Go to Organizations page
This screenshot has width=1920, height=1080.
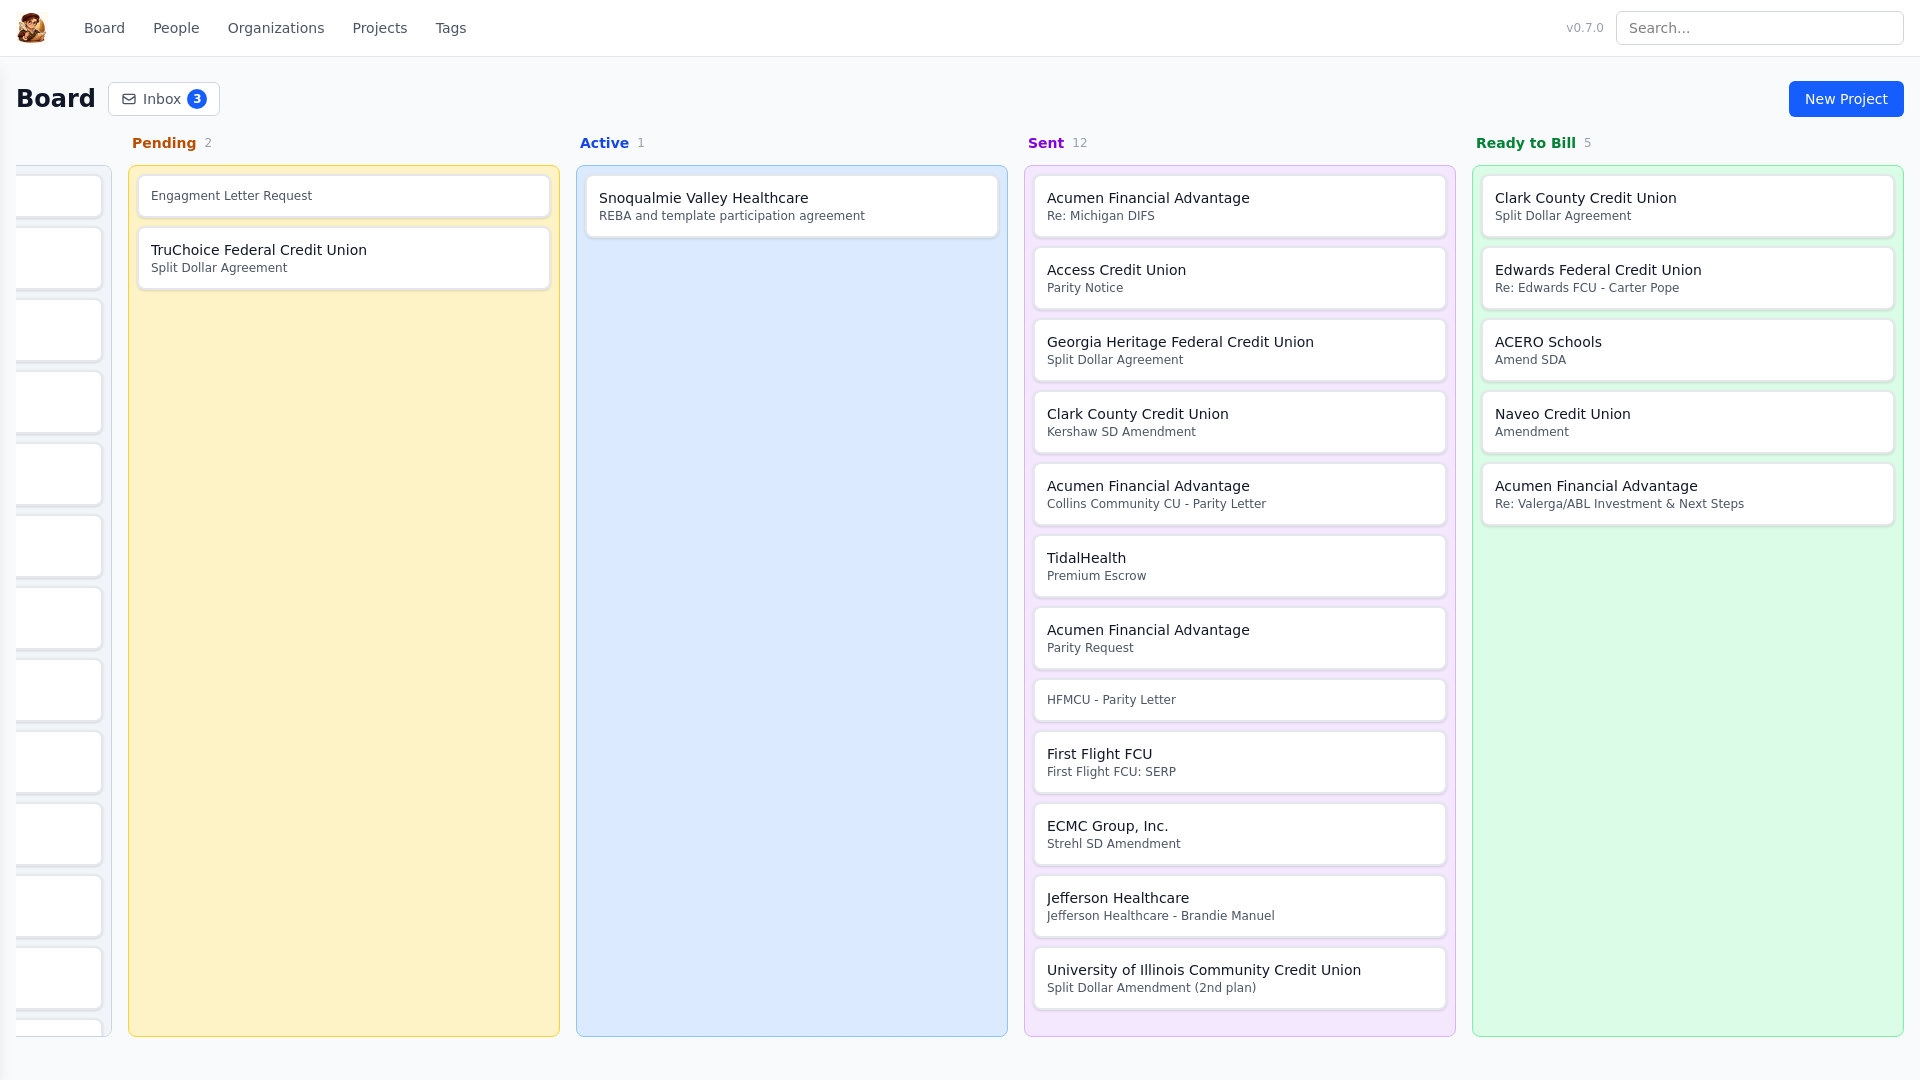pyautogui.click(x=276, y=28)
